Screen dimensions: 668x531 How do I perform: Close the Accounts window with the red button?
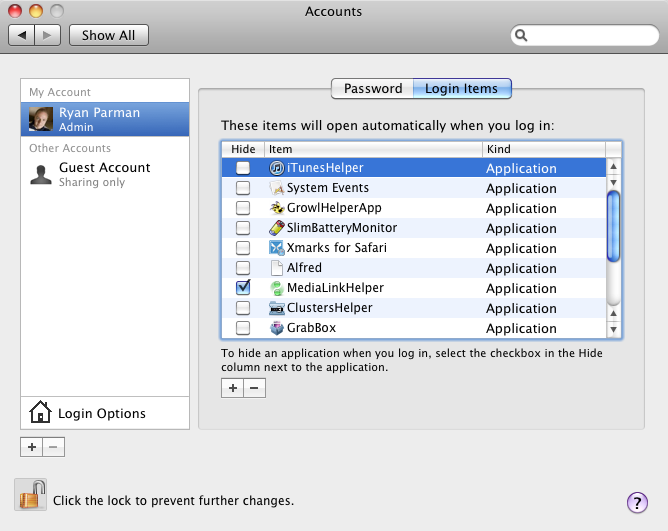[x=15, y=10]
